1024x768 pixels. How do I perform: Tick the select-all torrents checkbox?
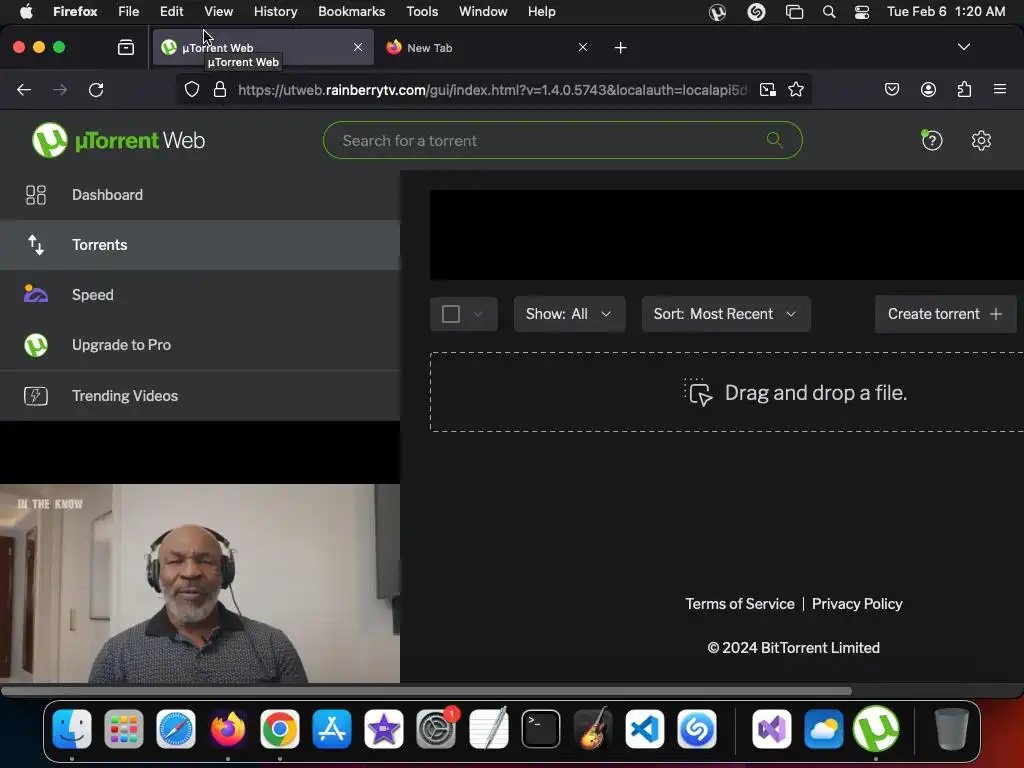pyautogui.click(x=451, y=314)
